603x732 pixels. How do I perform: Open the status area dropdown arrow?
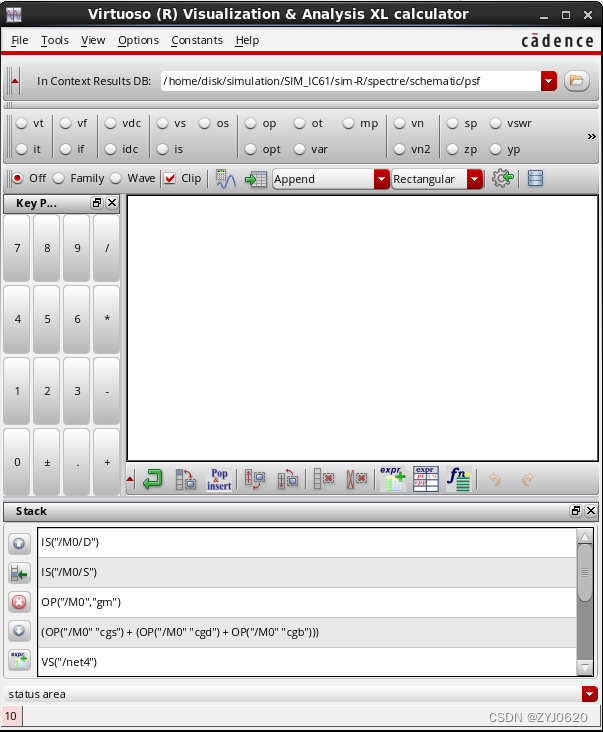tap(589, 694)
